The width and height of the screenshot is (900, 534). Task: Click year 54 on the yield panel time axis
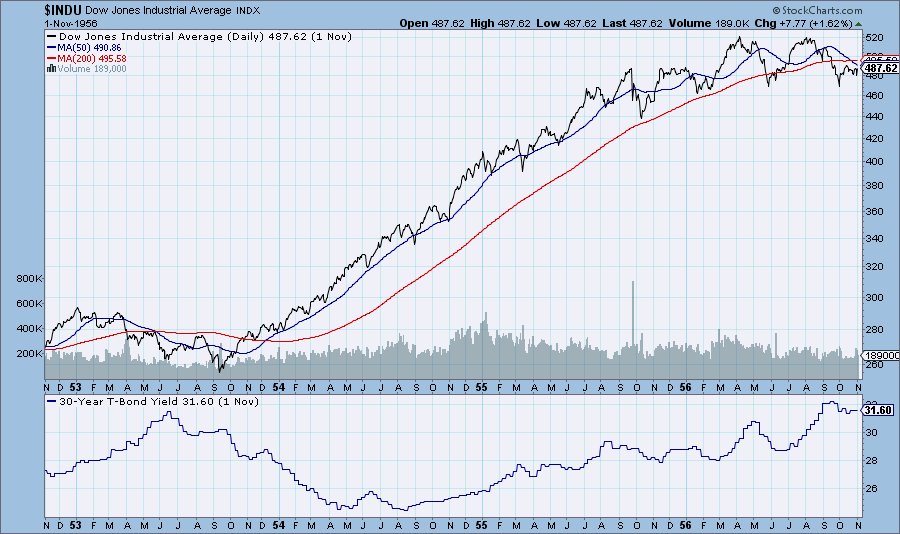coord(279,525)
